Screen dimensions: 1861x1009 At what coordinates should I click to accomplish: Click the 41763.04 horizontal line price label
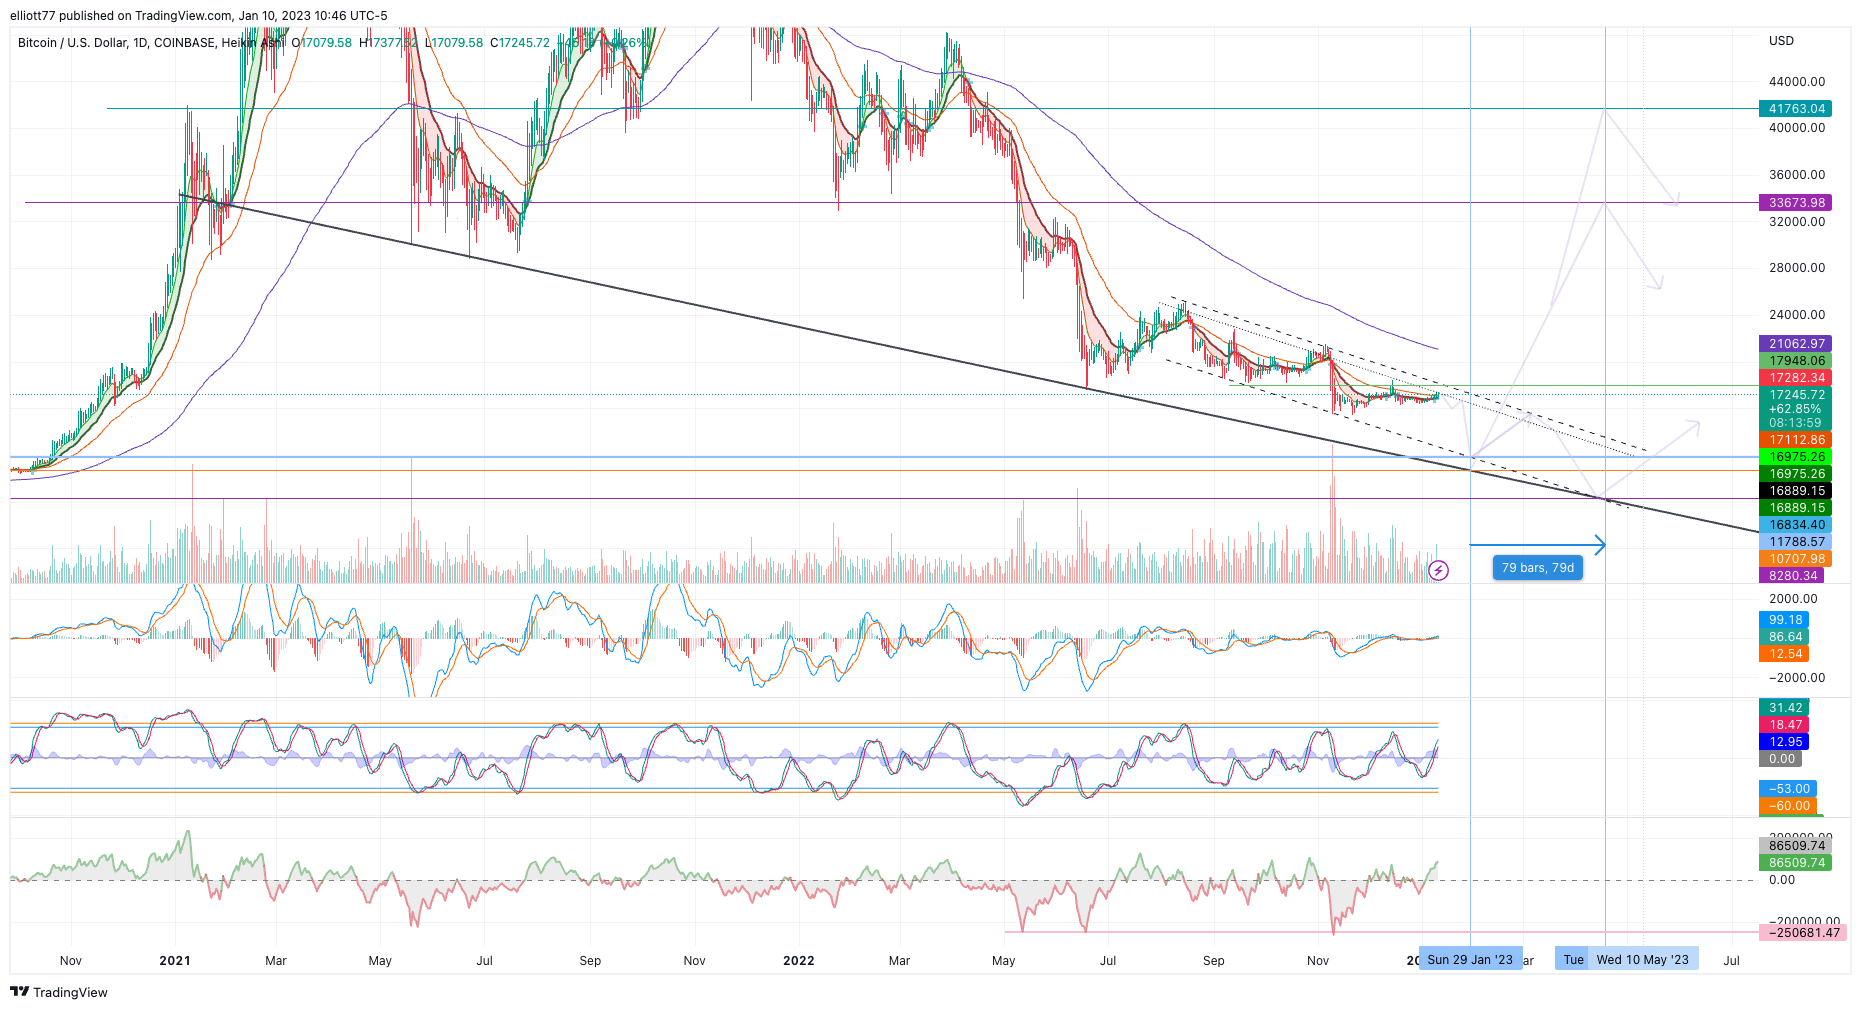1796,109
